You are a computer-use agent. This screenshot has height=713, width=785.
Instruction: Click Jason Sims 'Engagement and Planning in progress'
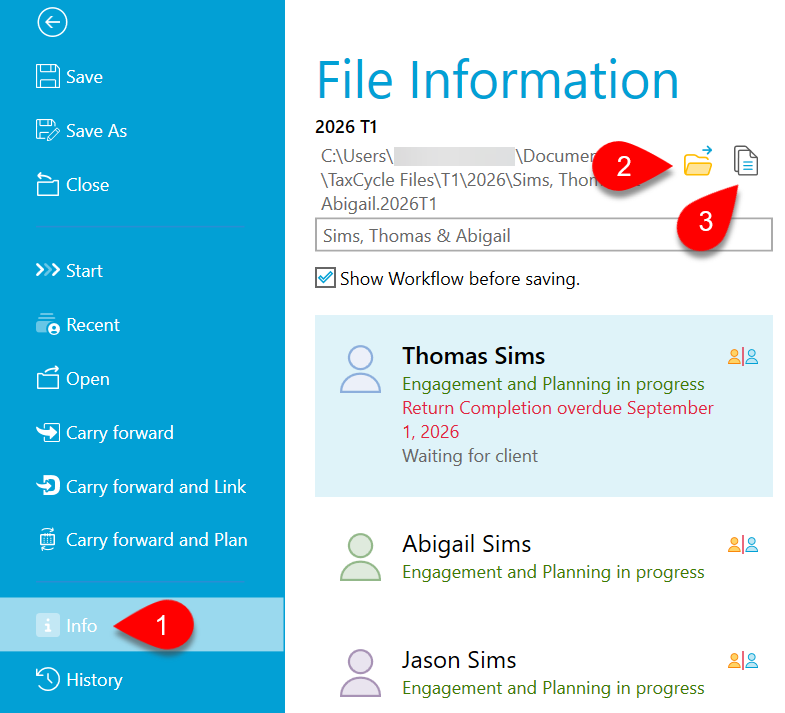tap(553, 688)
